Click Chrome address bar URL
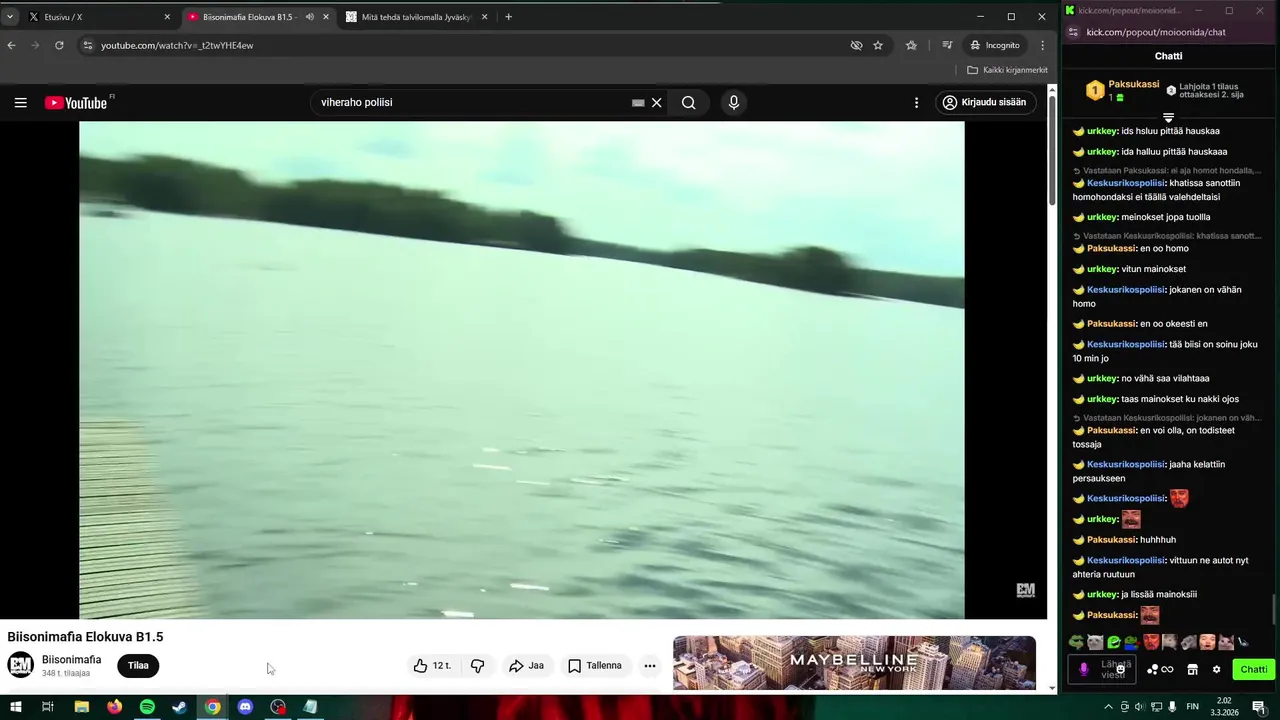 (x=177, y=45)
